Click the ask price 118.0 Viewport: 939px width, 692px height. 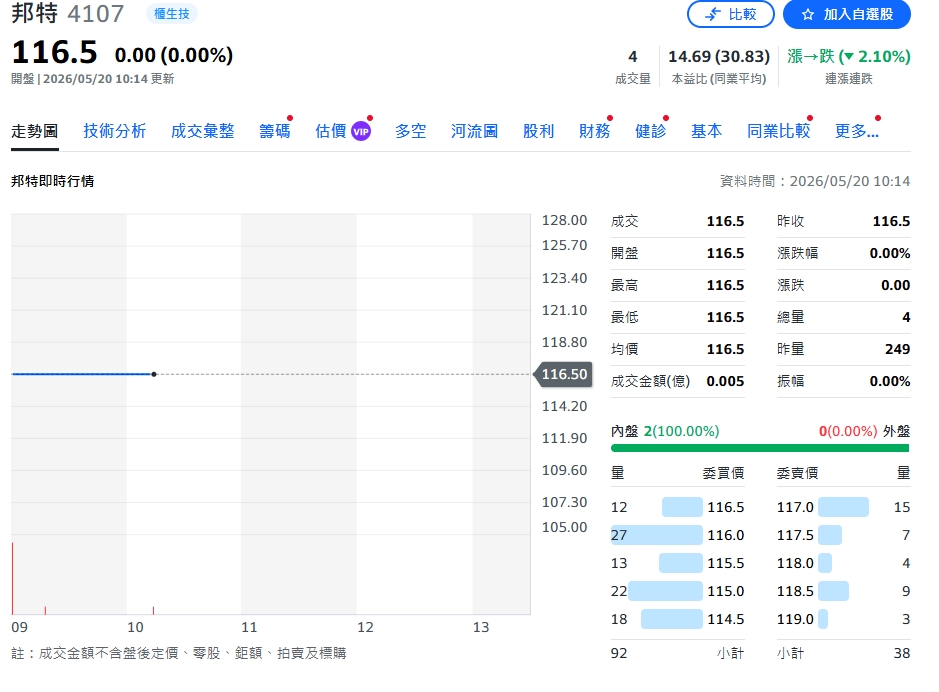click(795, 563)
